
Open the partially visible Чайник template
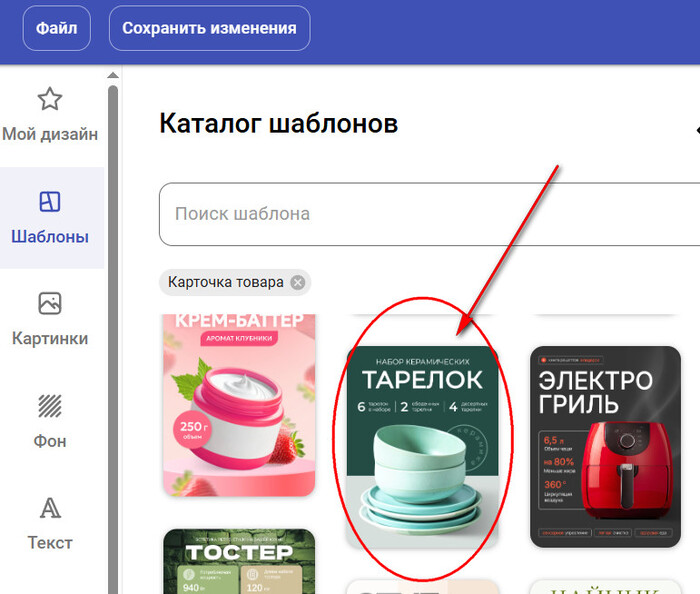tap(605, 586)
